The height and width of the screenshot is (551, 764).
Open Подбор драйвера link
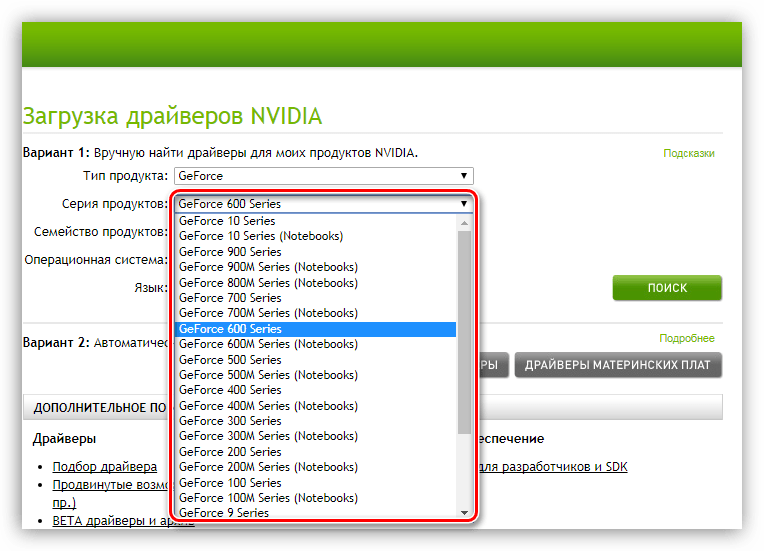(105, 467)
